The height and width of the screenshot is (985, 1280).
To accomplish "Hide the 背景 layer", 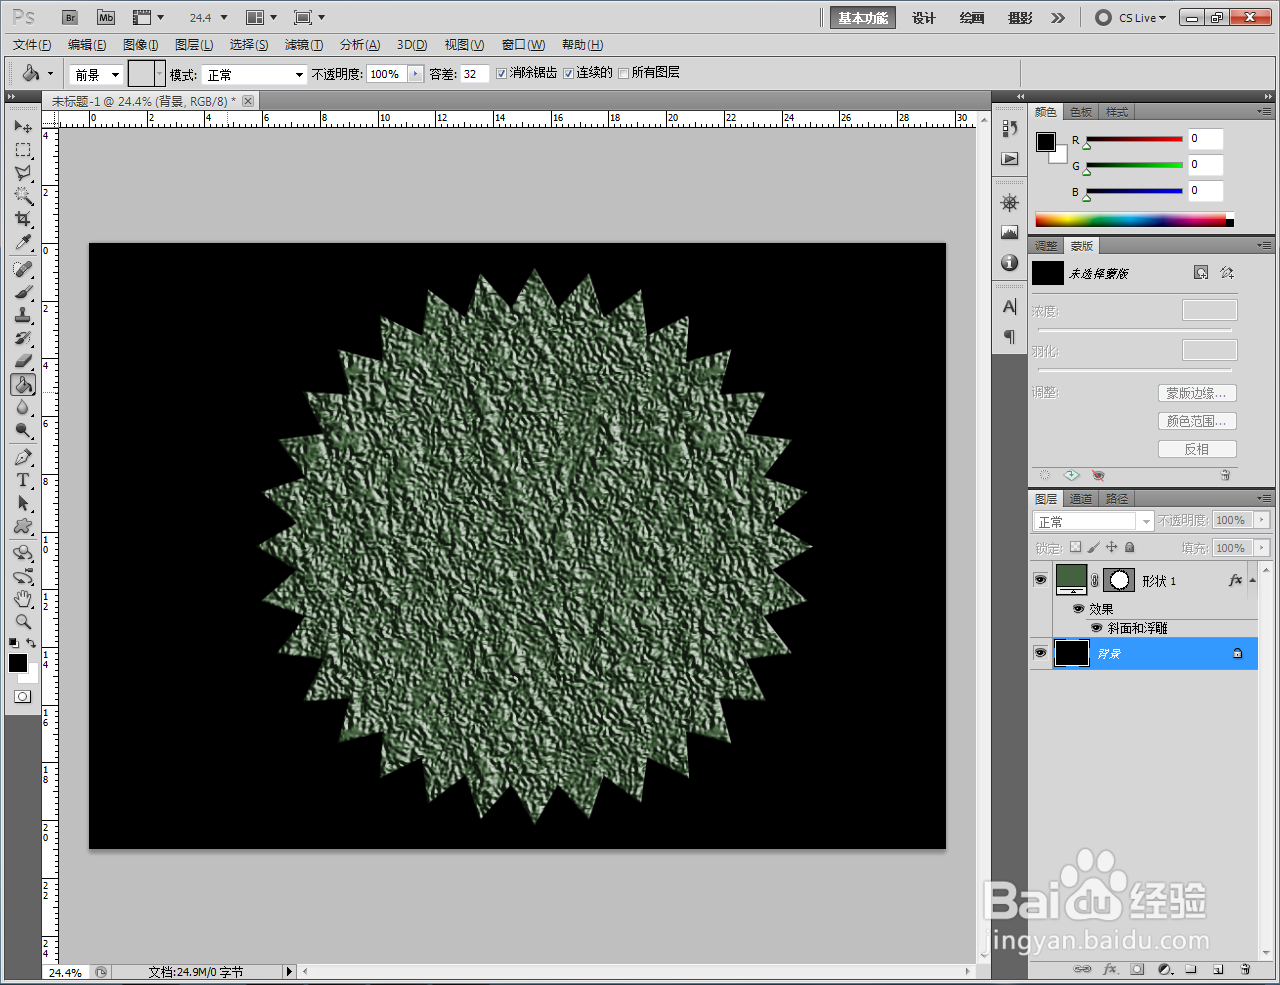I will (1040, 653).
